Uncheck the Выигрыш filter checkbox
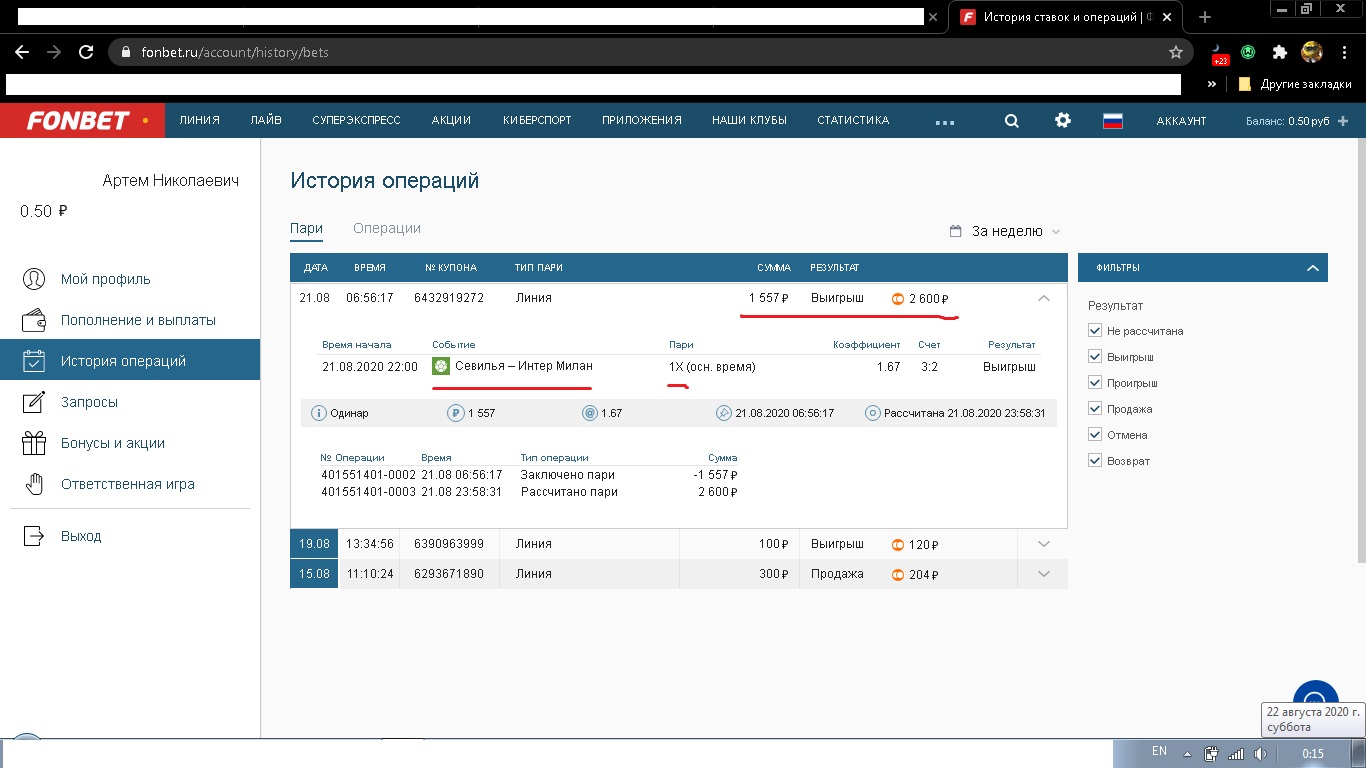 [1095, 357]
